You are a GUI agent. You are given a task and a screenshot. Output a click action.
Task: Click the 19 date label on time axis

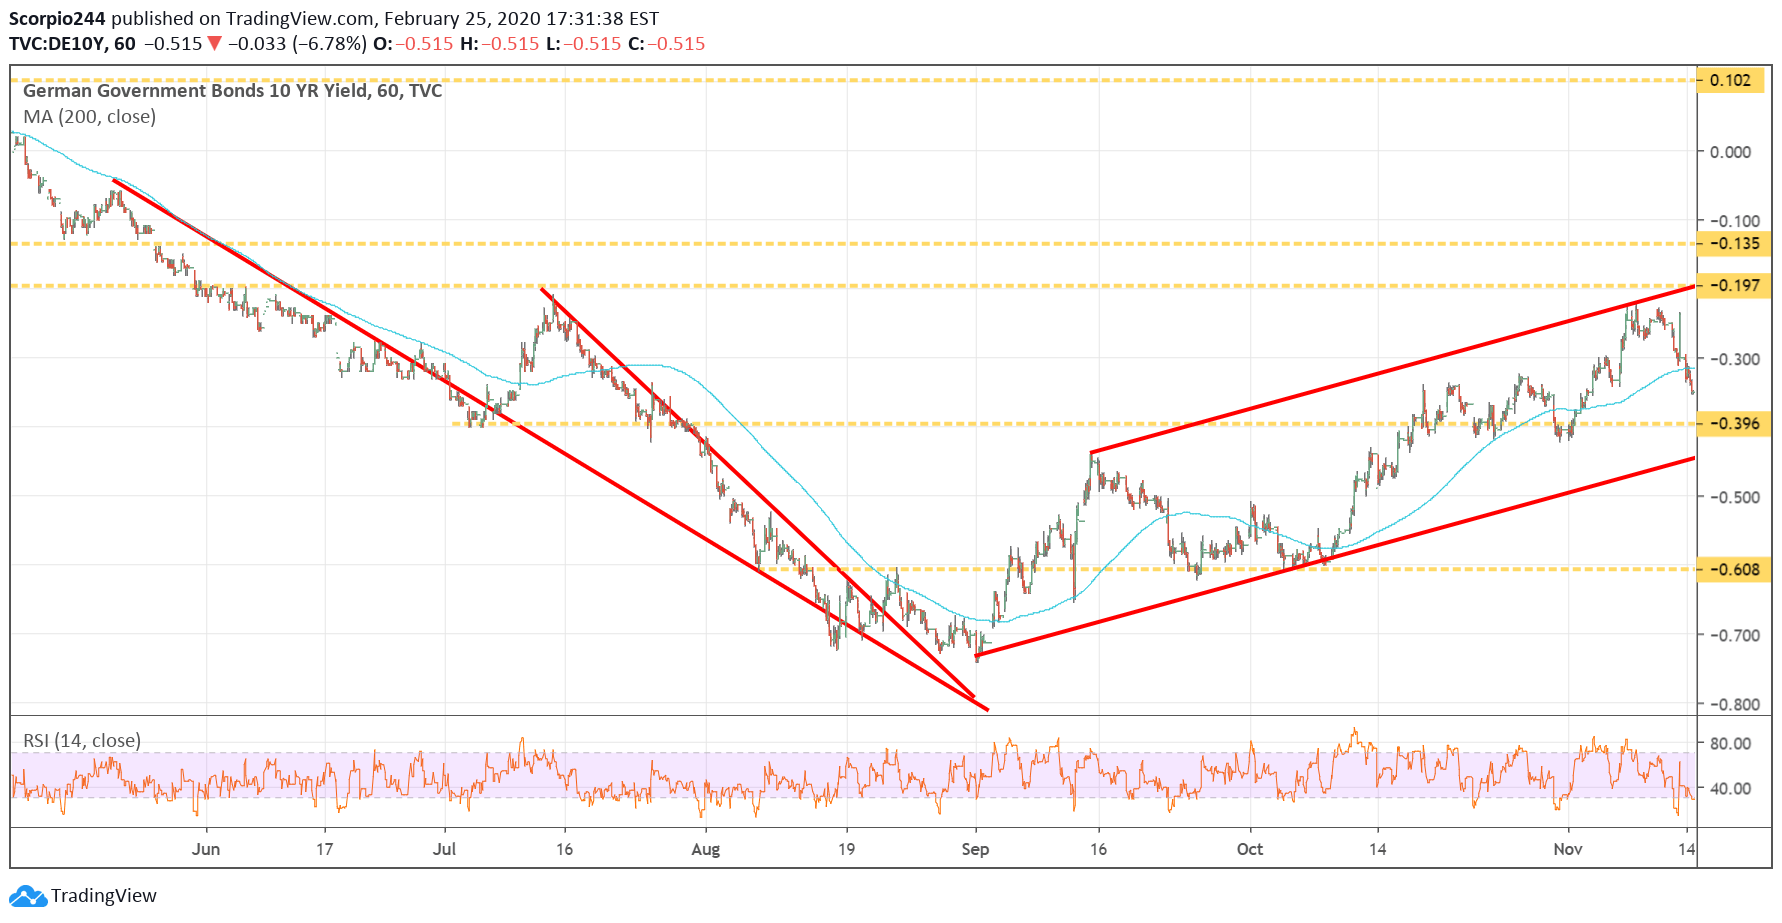tap(847, 849)
